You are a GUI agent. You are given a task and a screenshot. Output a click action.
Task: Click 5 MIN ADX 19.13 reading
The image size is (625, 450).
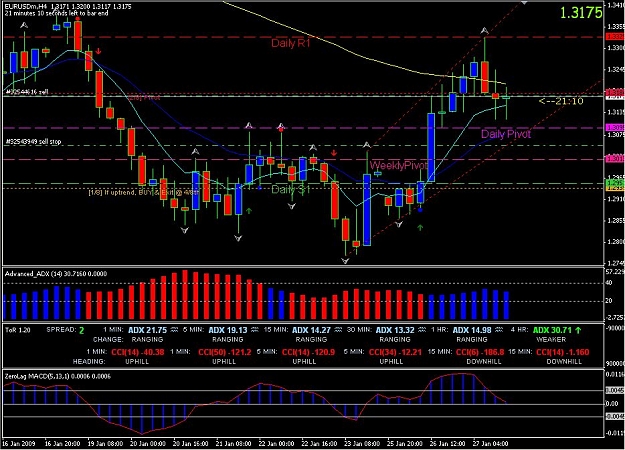point(228,330)
